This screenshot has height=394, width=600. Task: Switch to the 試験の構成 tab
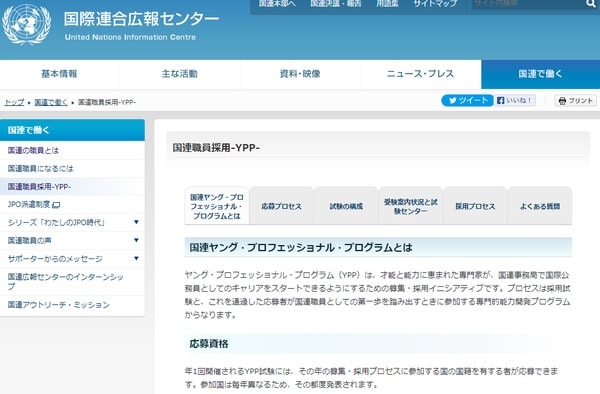(x=346, y=206)
